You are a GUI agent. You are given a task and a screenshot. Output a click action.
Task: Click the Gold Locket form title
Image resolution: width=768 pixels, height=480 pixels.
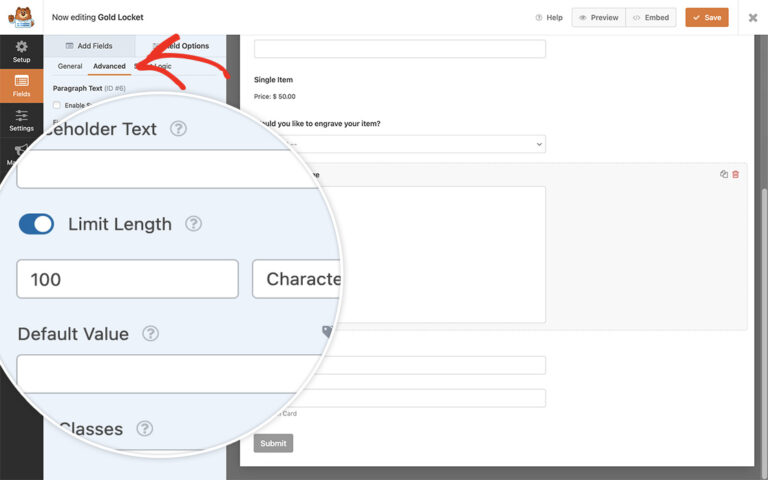click(120, 17)
